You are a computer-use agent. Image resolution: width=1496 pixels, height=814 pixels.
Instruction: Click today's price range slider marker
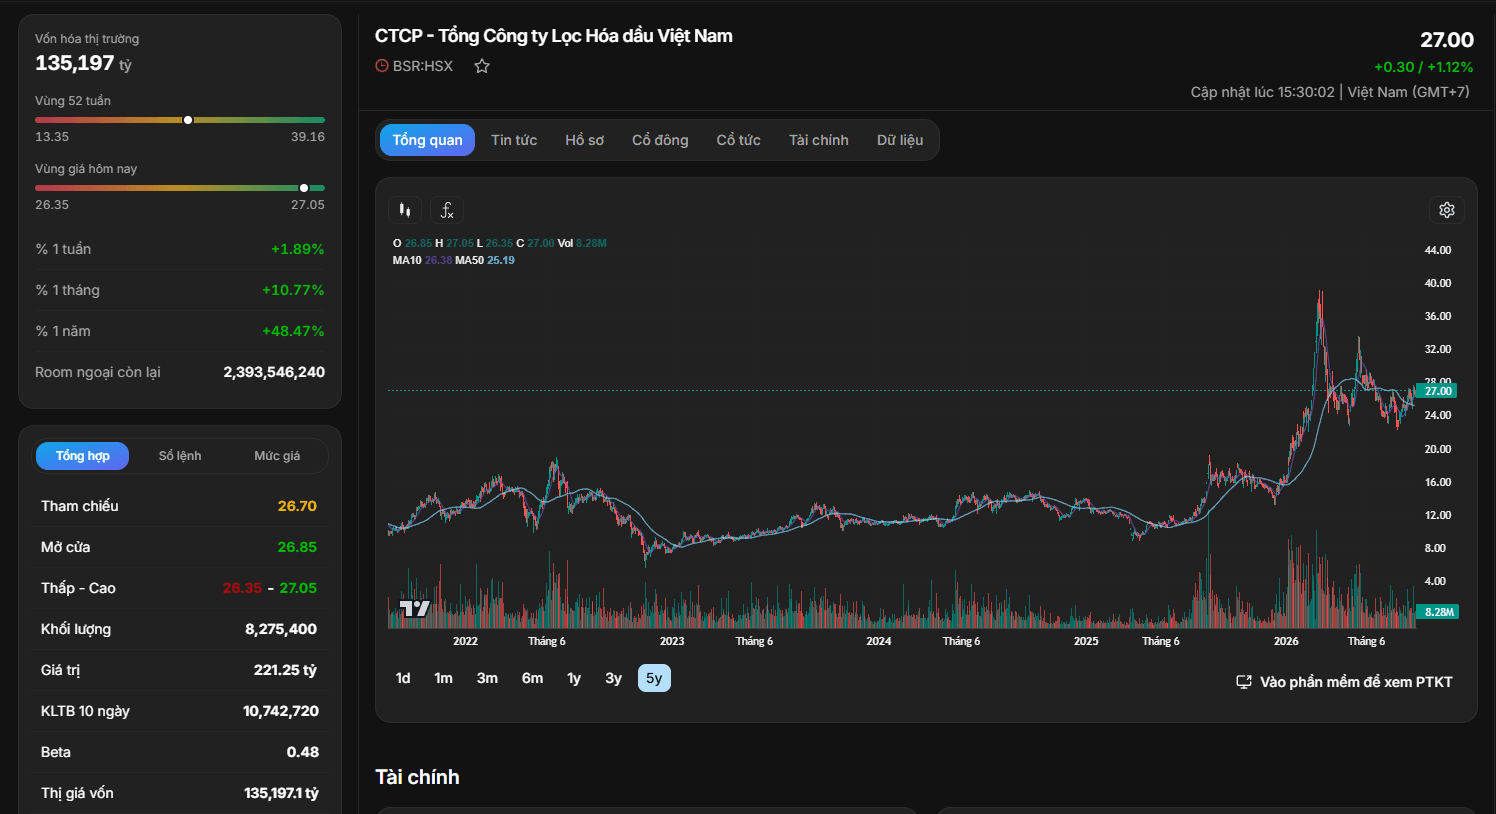(x=304, y=188)
